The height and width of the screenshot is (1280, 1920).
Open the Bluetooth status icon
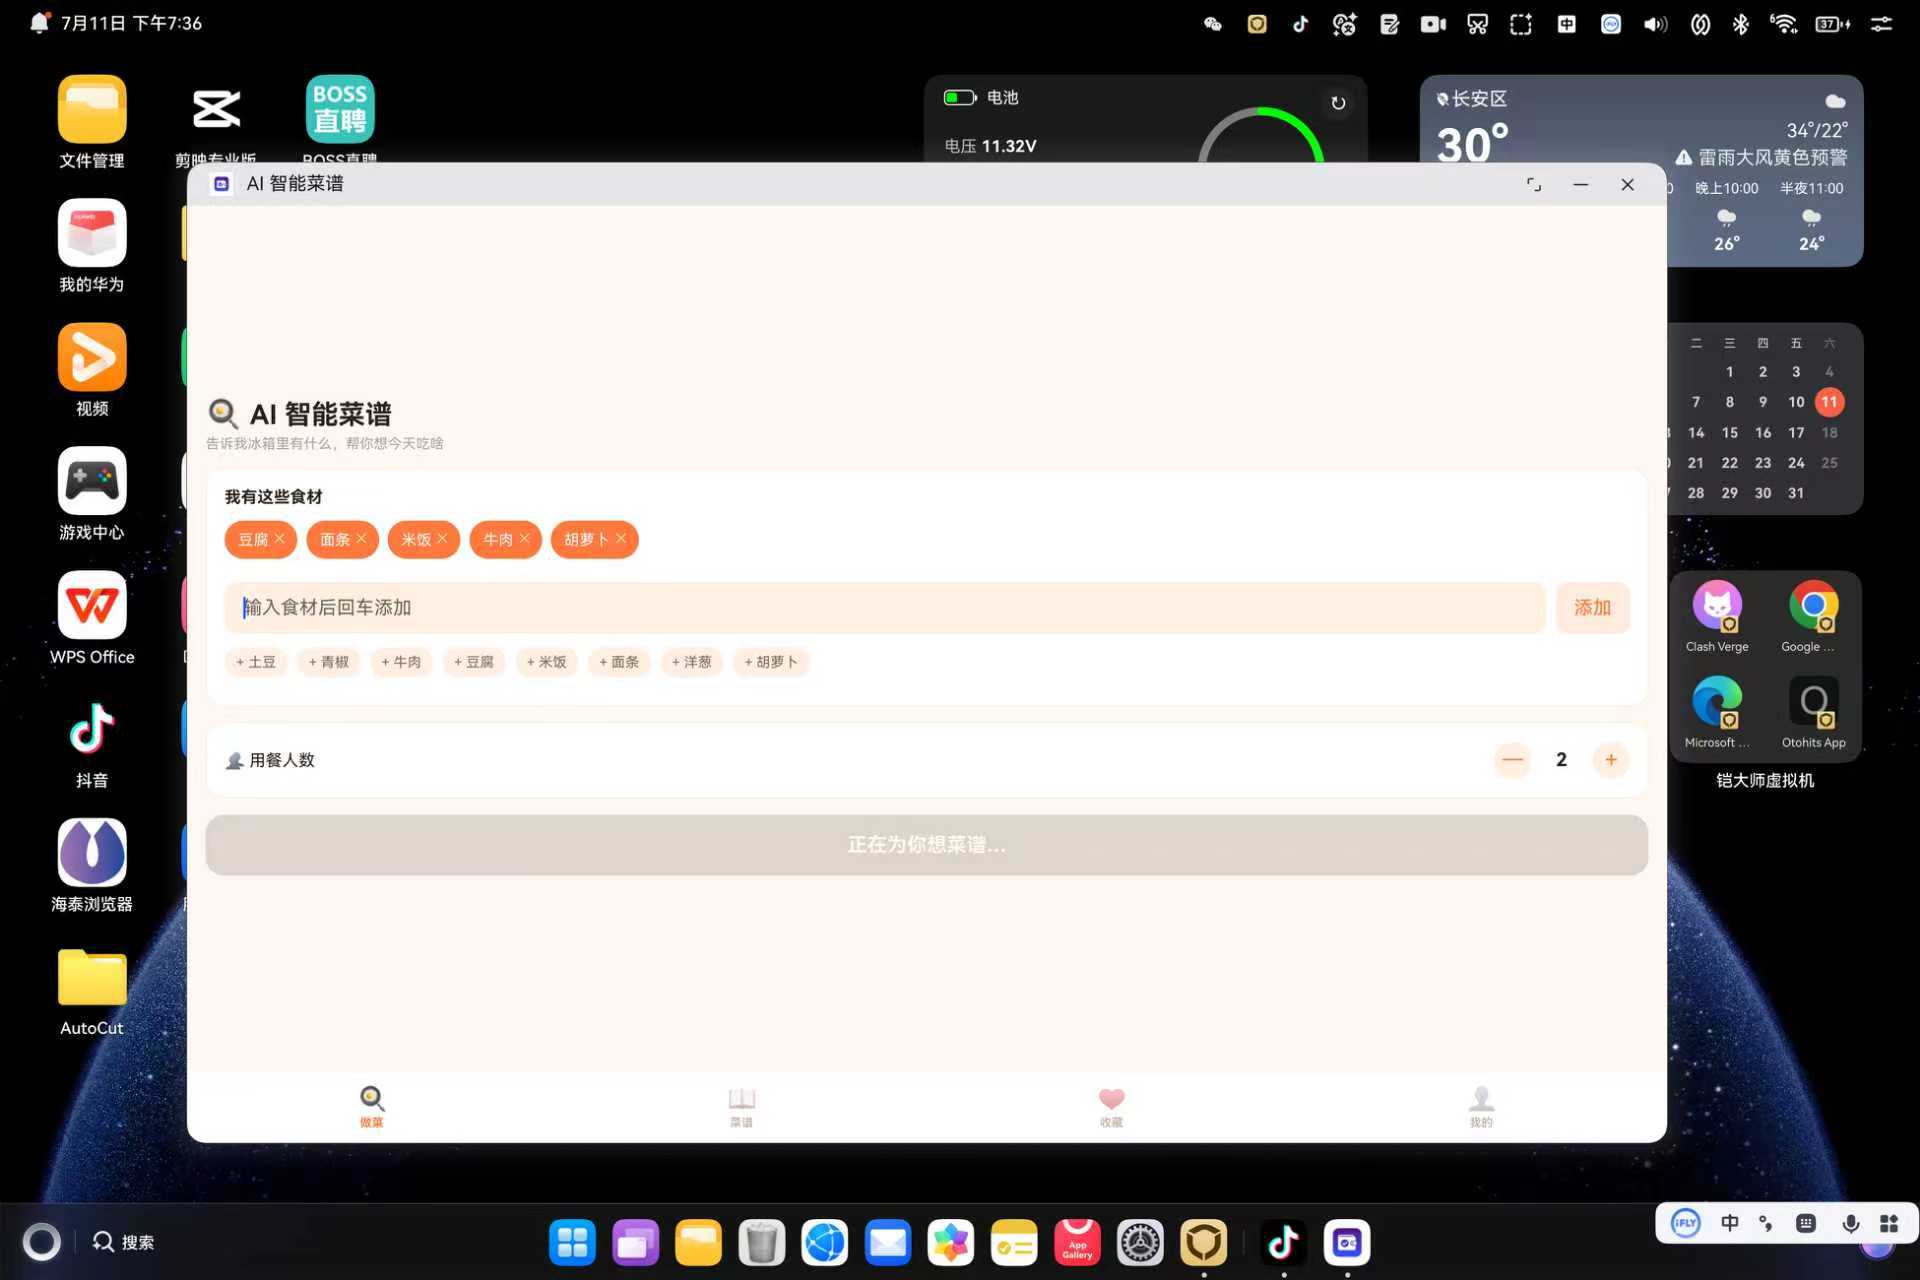(x=1740, y=24)
